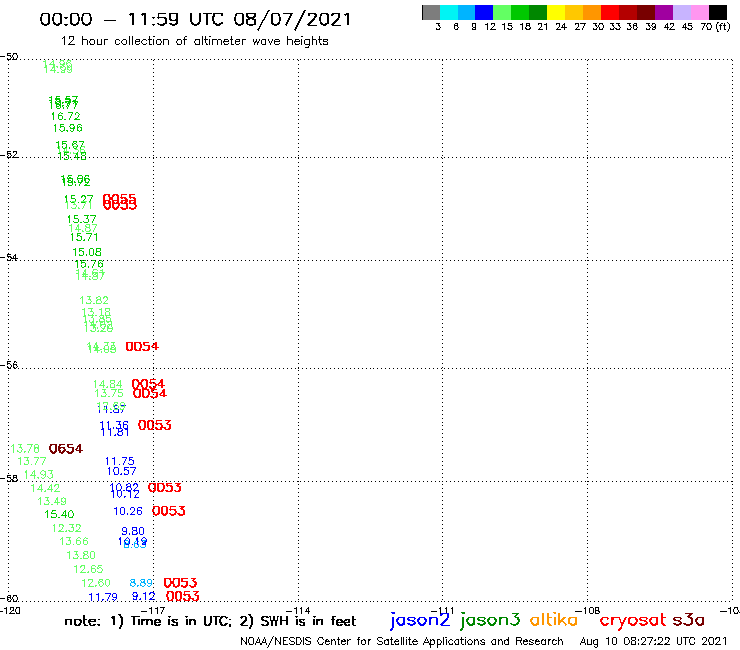The height and width of the screenshot is (650, 740).
Task: Click the NOAA/NESDIS Center attribution text
Action: 402,642
